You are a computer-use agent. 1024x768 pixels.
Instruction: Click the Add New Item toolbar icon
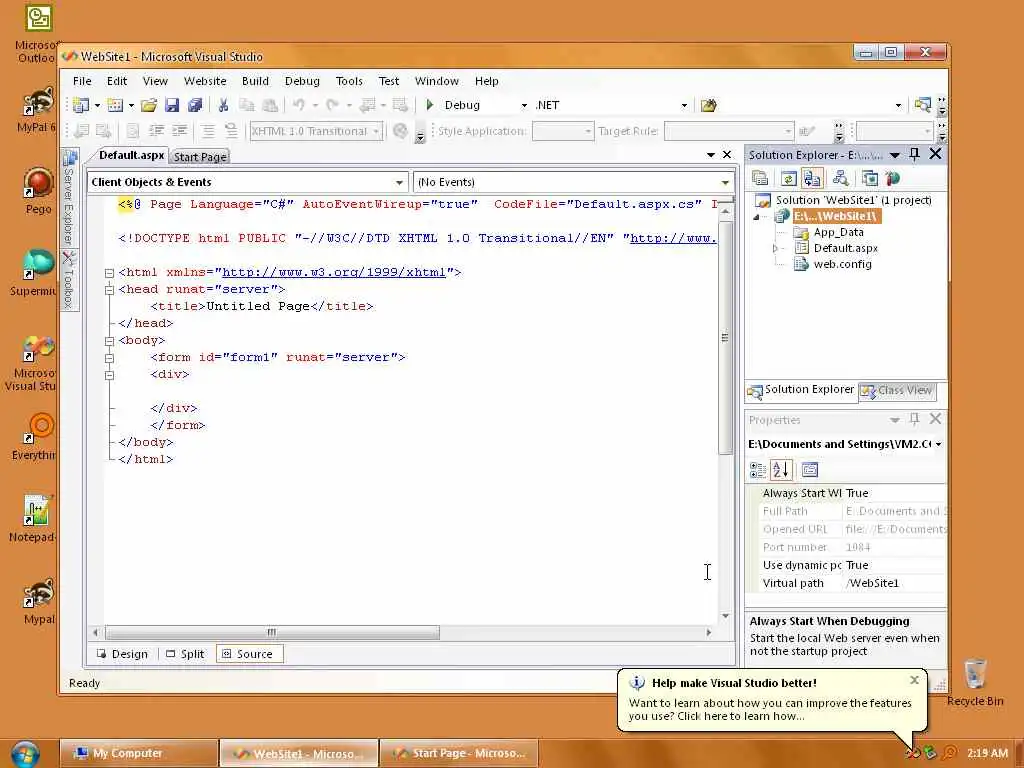(115, 105)
